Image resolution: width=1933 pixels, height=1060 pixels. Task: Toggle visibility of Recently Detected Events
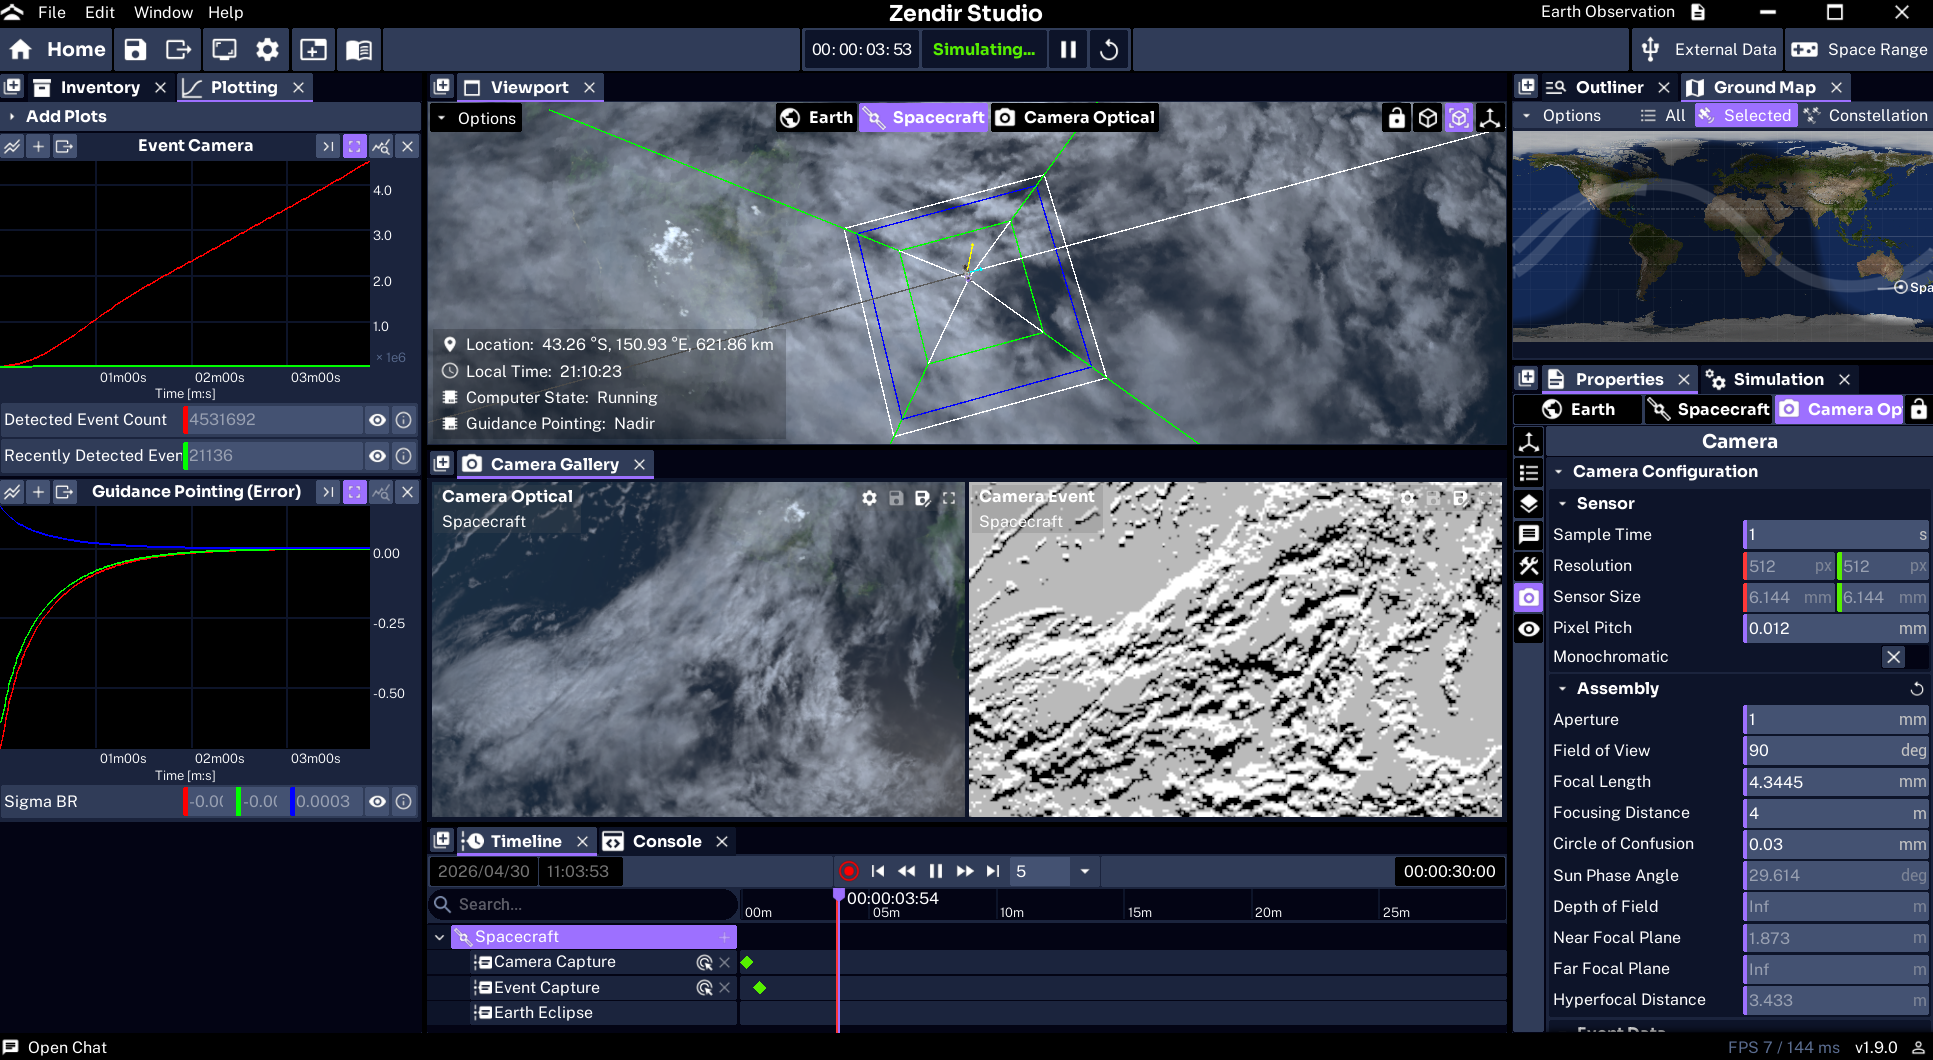(377, 456)
